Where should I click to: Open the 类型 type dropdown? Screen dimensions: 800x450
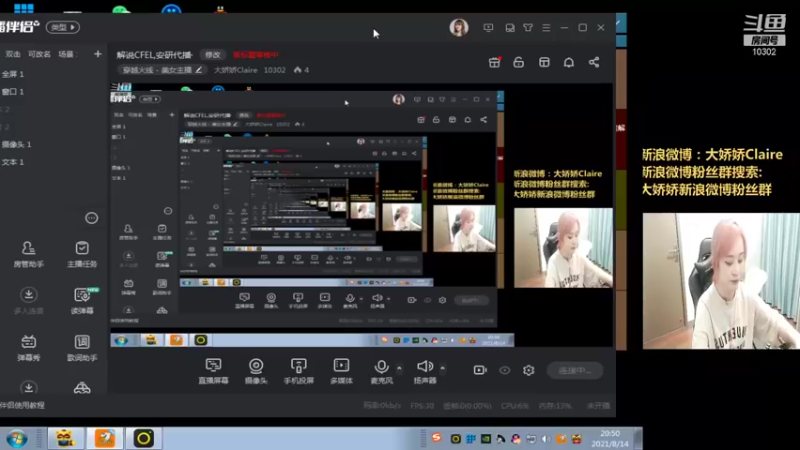click(x=63, y=27)
